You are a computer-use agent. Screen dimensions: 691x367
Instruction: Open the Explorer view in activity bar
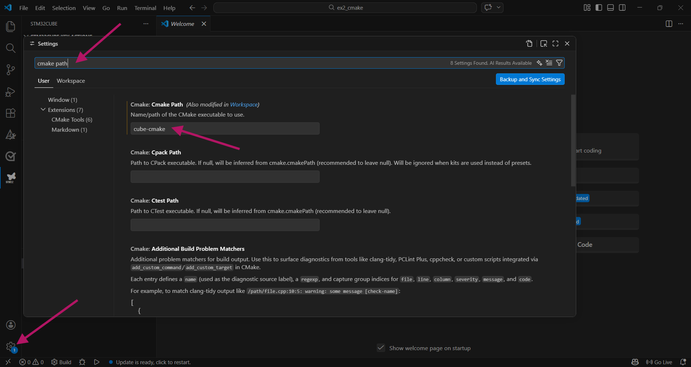pyautogui.click(x=11, y=26)
